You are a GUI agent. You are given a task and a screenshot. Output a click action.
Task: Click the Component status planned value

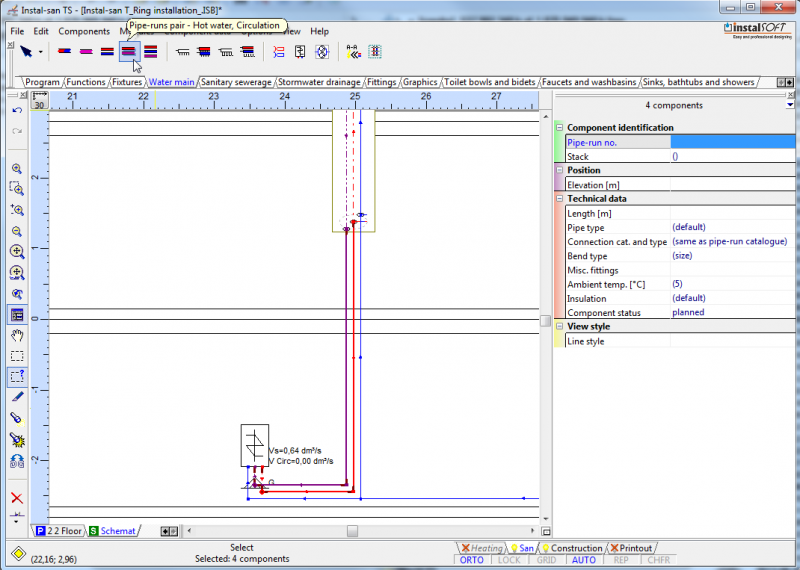pyautogui.click(x=688, y=312)
